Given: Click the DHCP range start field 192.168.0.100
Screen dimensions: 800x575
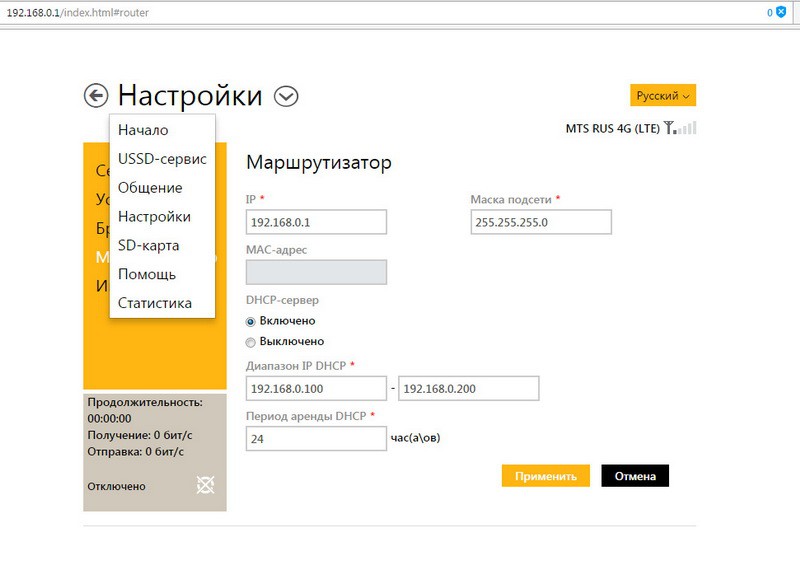Looking at the screenshot, I should click(316, 388).
